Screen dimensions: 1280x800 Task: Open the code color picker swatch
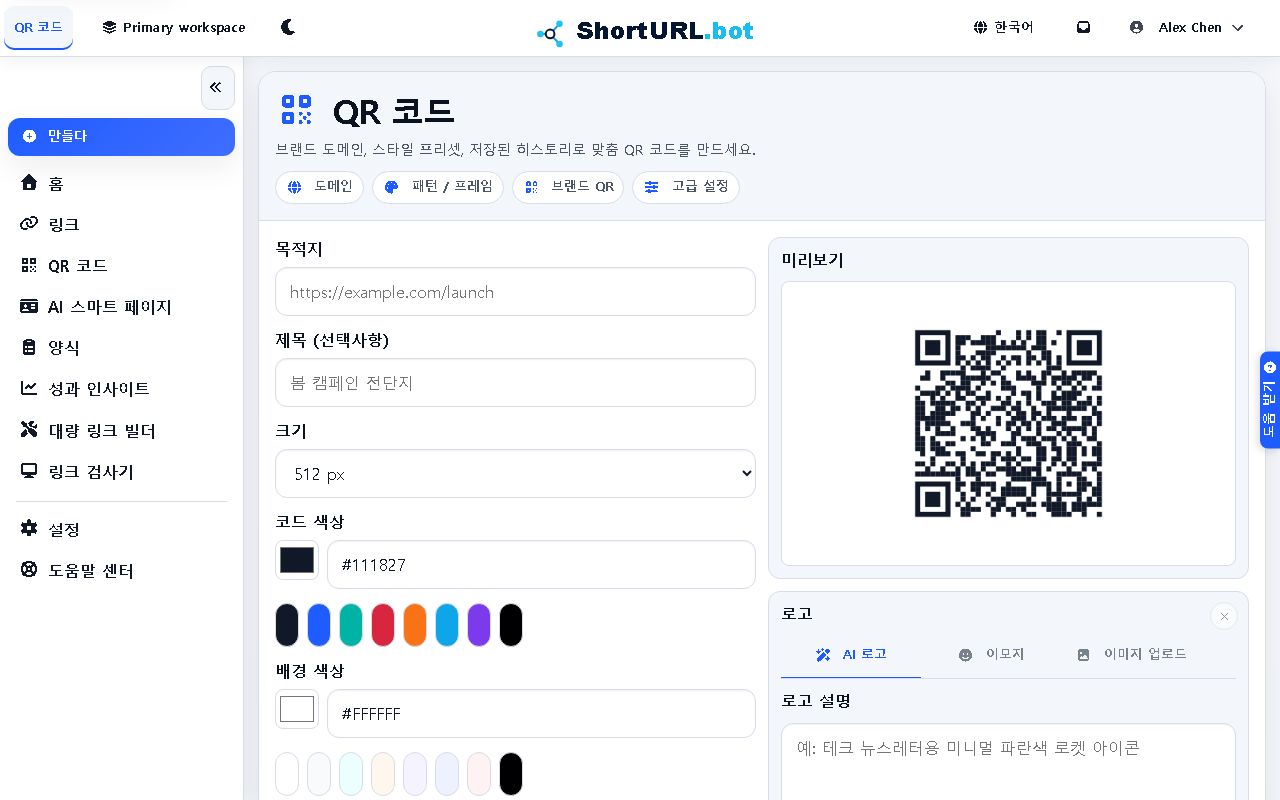tap(297, 560)
